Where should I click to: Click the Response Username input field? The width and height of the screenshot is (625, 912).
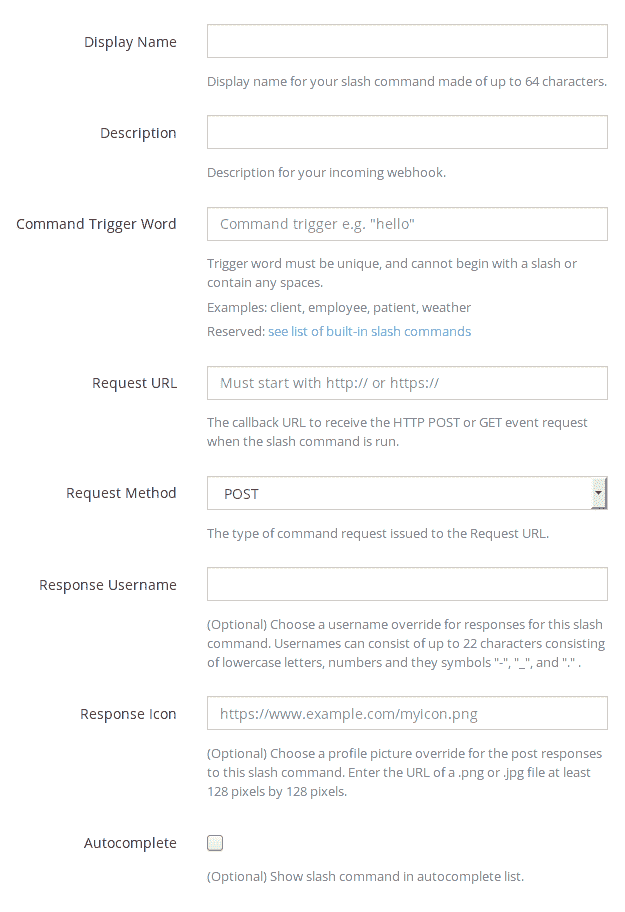tap(406, 583)
